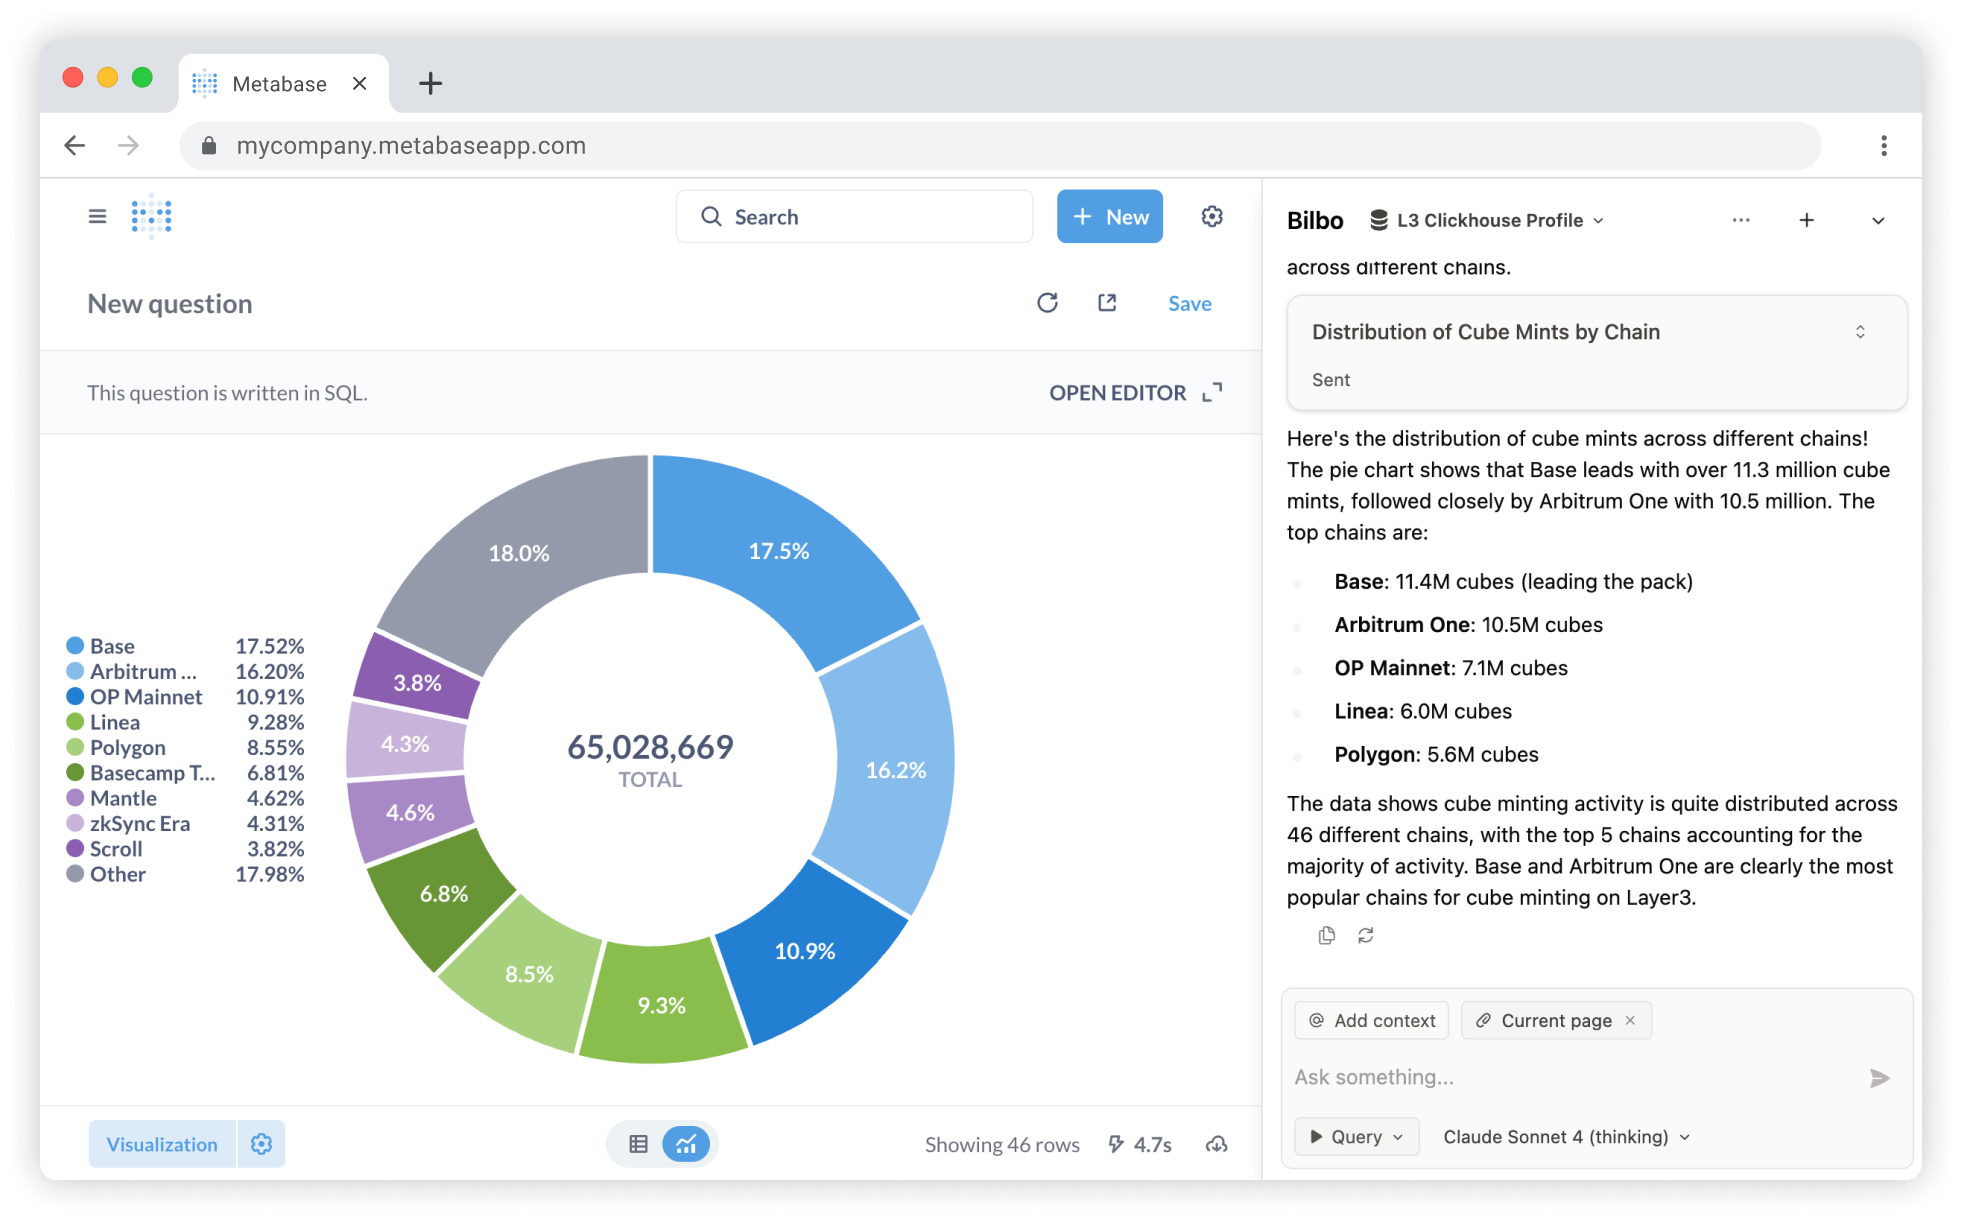Screen dimensions: 1962x1220
Task: Click the Current page context chip
Action: 1556,1020
